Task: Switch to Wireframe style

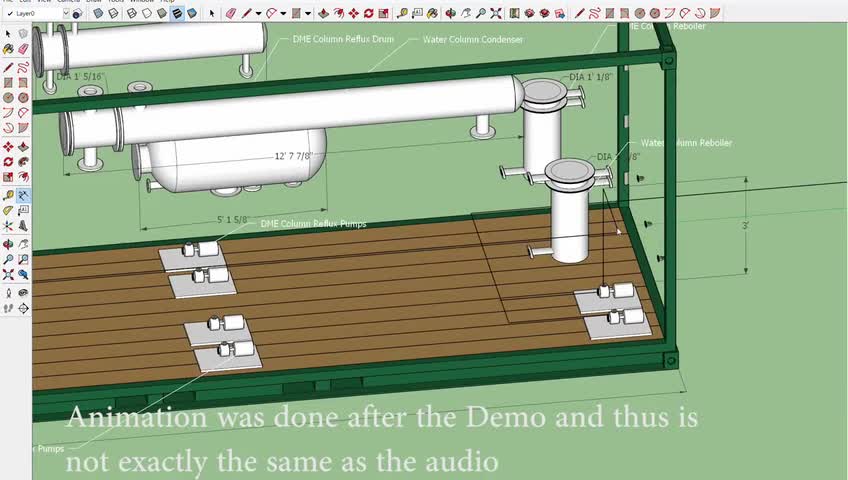Action: coord(132,14)
